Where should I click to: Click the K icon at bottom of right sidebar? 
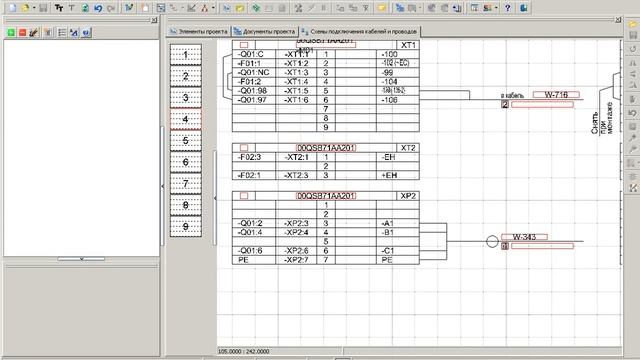pyautogui.click(x=633, y=188)
